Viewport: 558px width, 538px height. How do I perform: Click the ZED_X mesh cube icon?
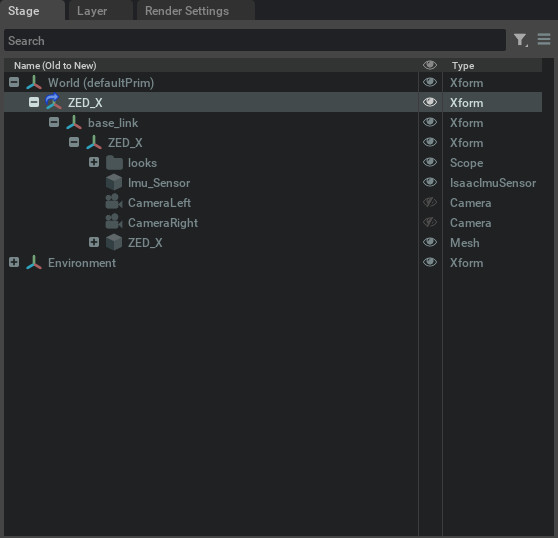pyautogui.click(x=114, y=242)
